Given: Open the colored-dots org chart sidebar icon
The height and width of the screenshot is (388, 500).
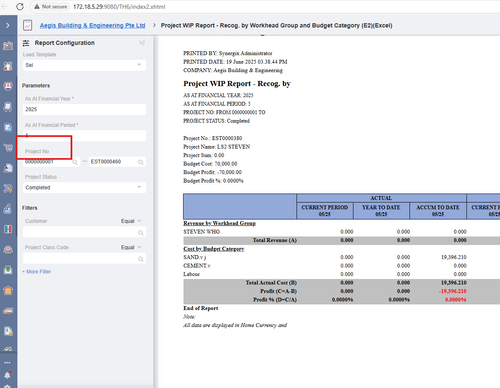Looking at the screenshot, I should pos(8,66).
